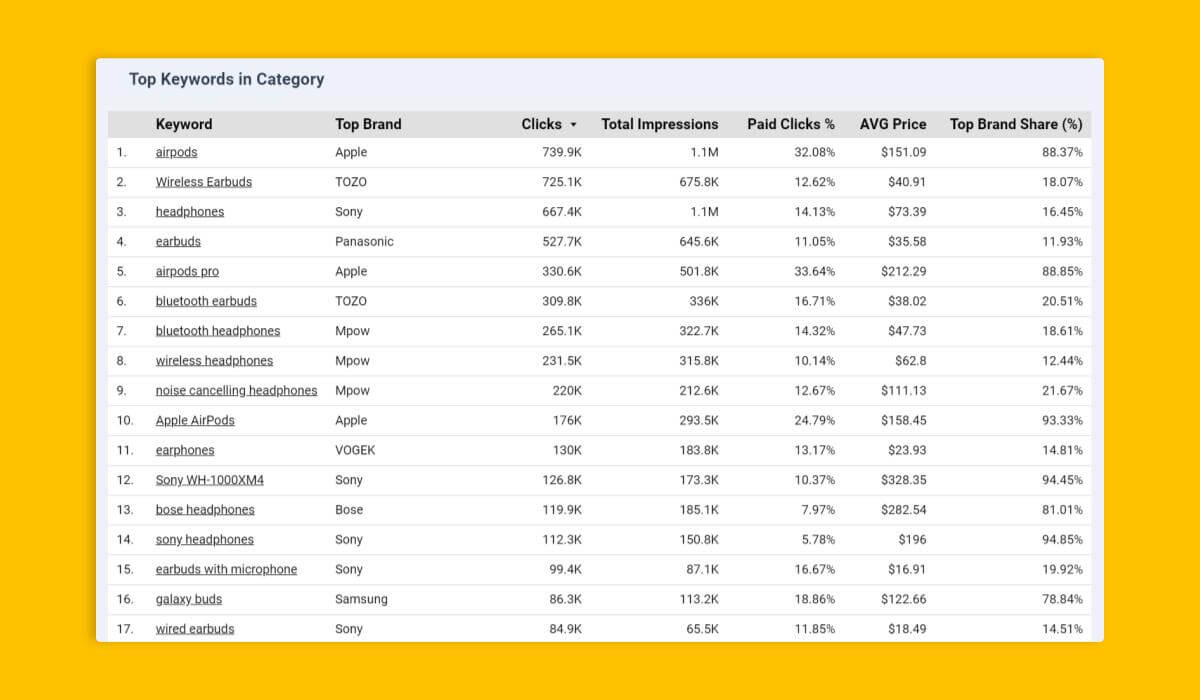Open the airpods keyword link
This screenshot has width=1200, height=700.
pos(176,152)
